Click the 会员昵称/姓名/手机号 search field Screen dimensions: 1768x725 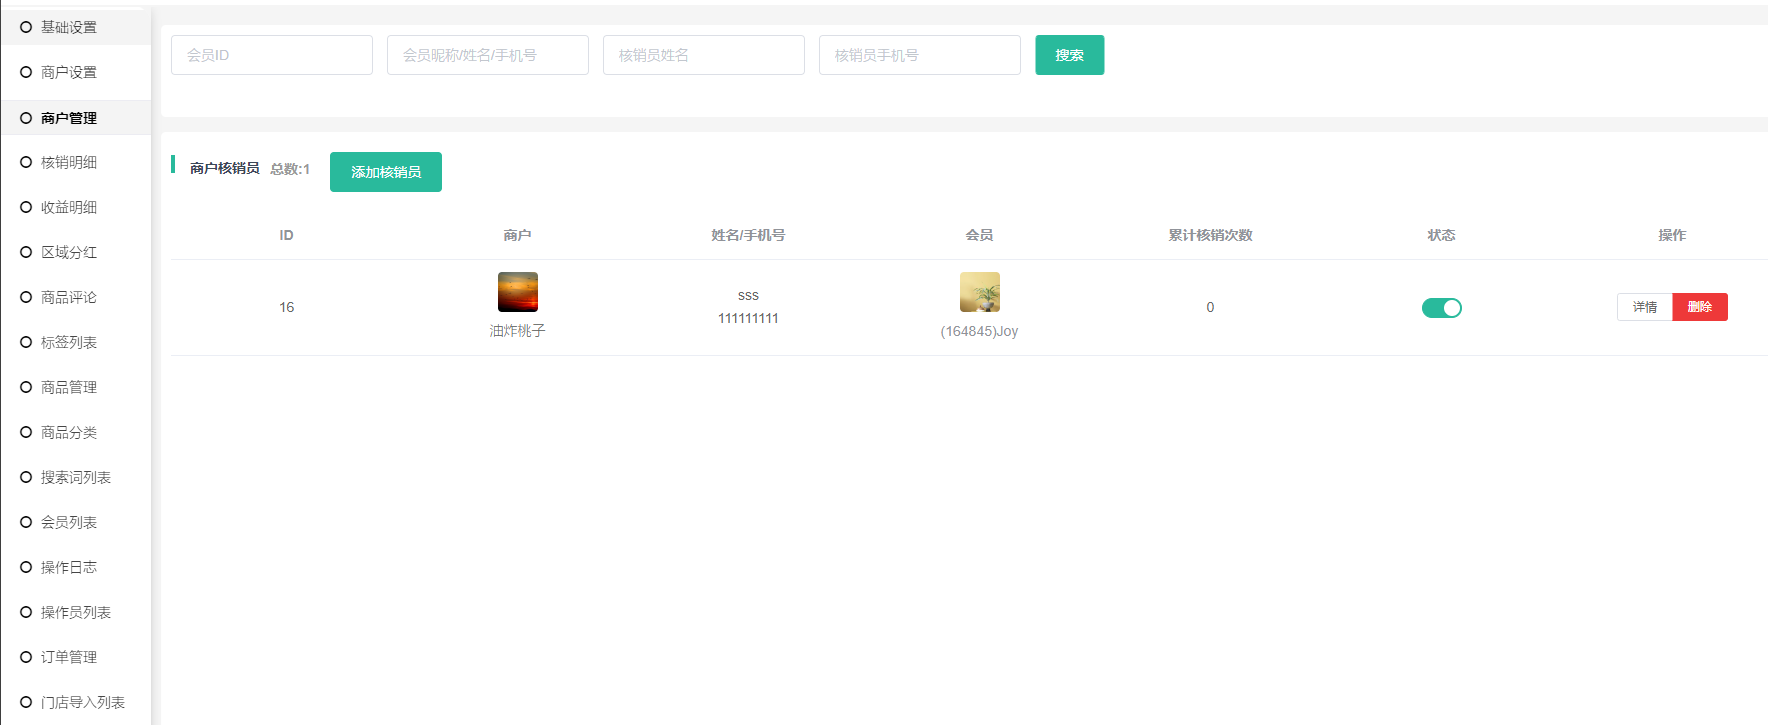[x=488, y=55]
